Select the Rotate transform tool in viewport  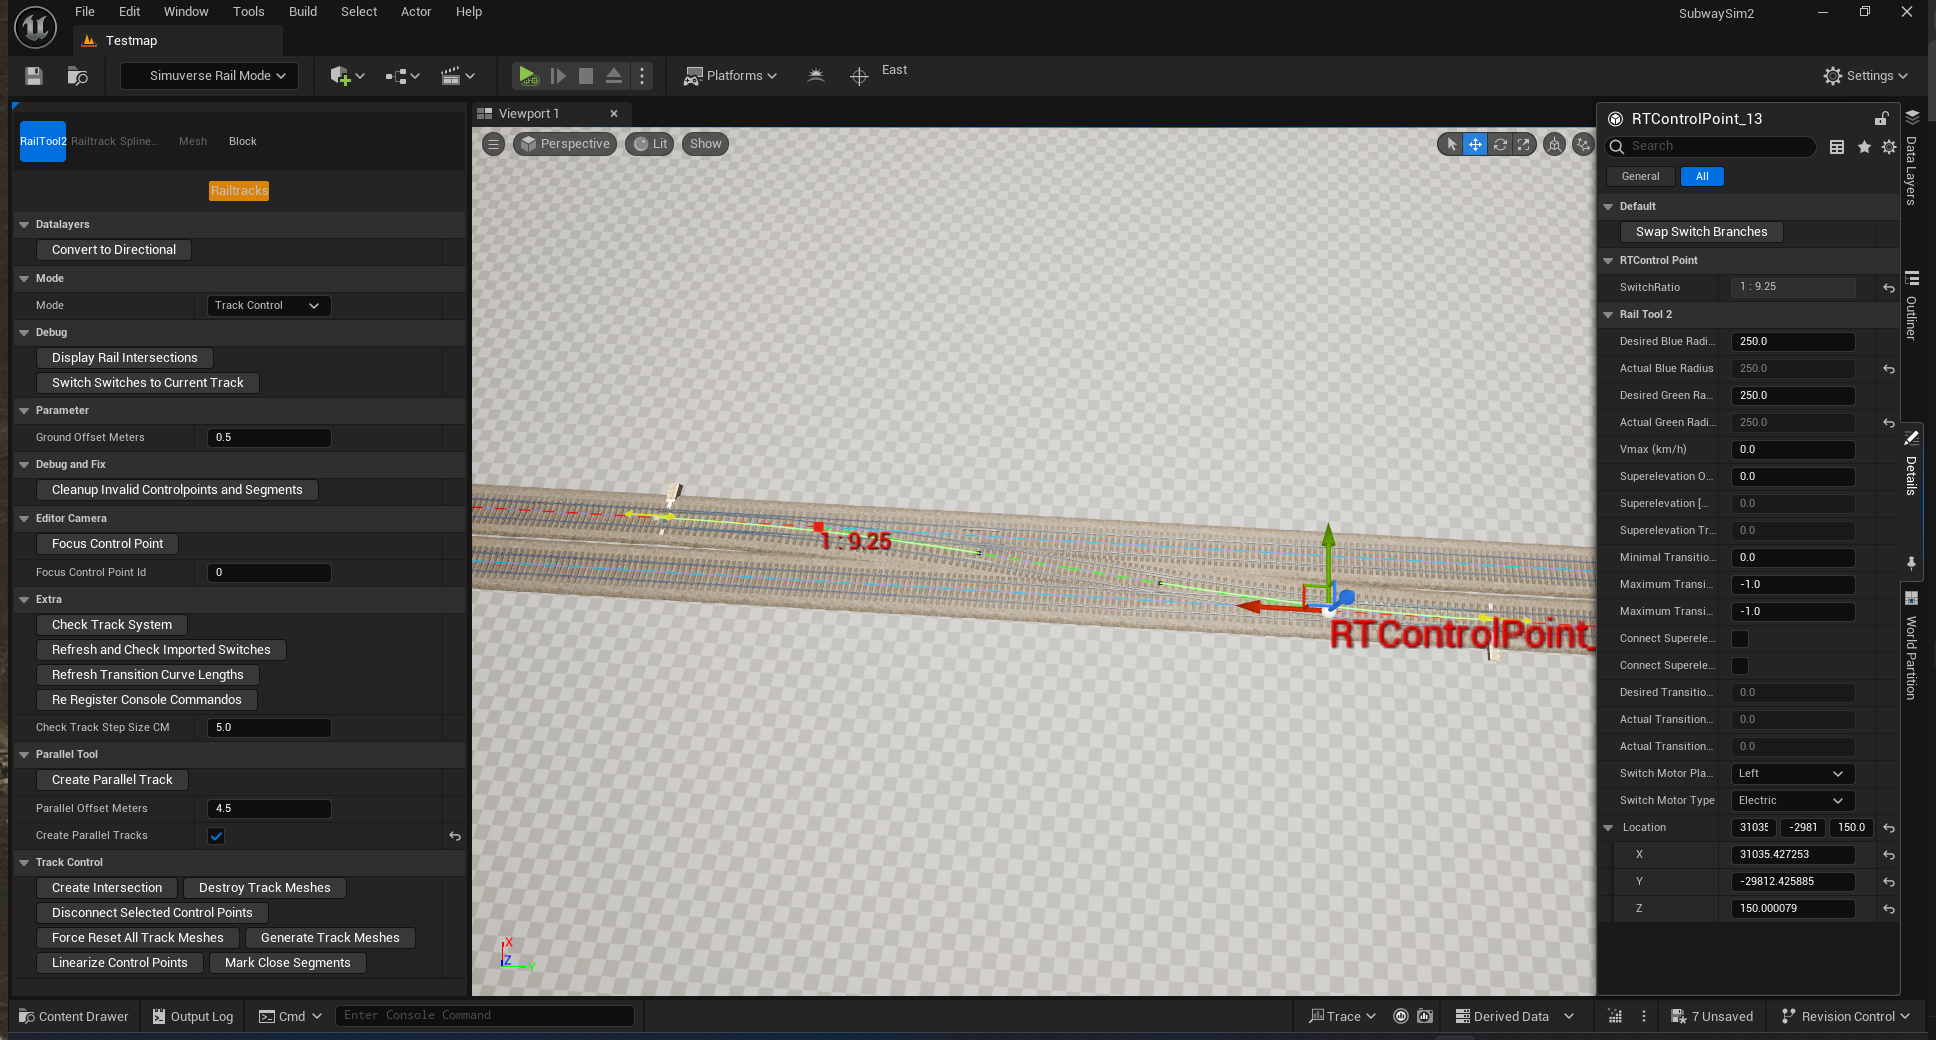coord(1500,144)
